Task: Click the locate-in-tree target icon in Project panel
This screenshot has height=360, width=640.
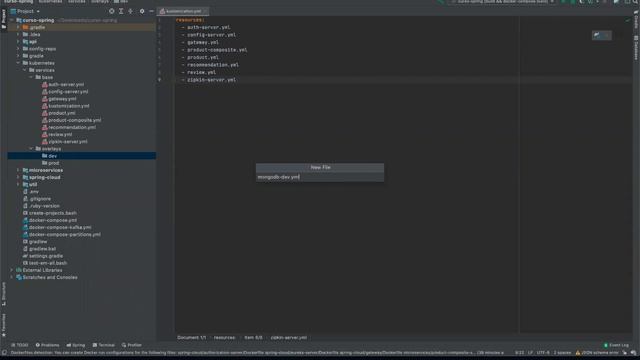Action: tap(111, 11)
